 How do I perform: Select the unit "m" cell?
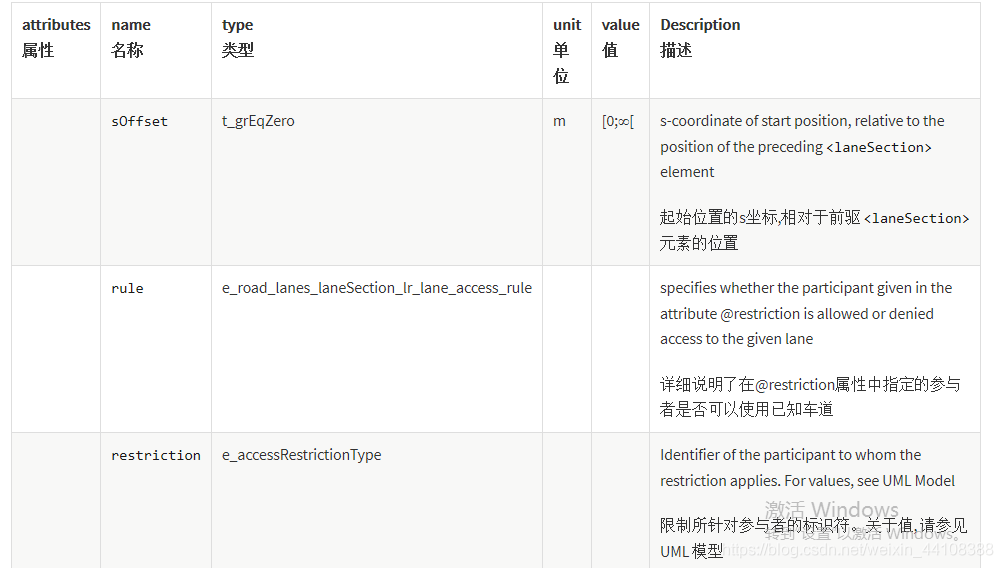coord(559,121)
